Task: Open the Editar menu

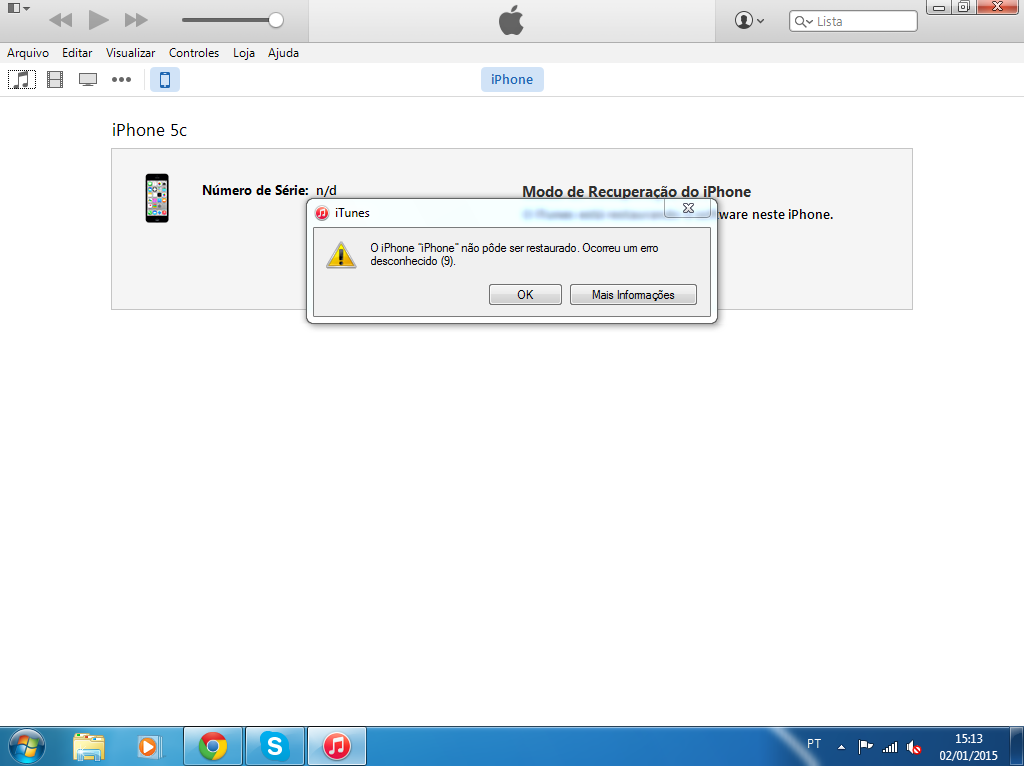Action: click(77, 53)
